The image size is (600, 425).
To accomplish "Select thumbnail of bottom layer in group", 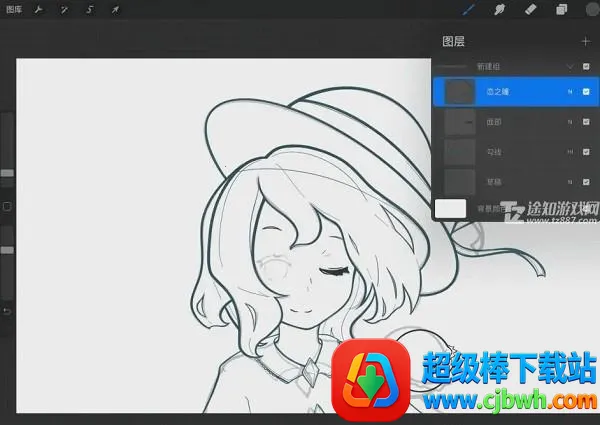I will (x=460, y=182).
